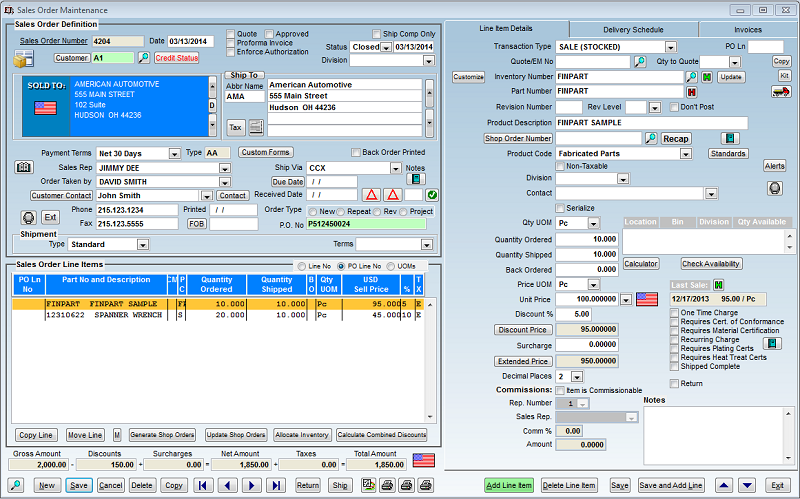Click the search icon next to Inventory Number

[690, 77]
